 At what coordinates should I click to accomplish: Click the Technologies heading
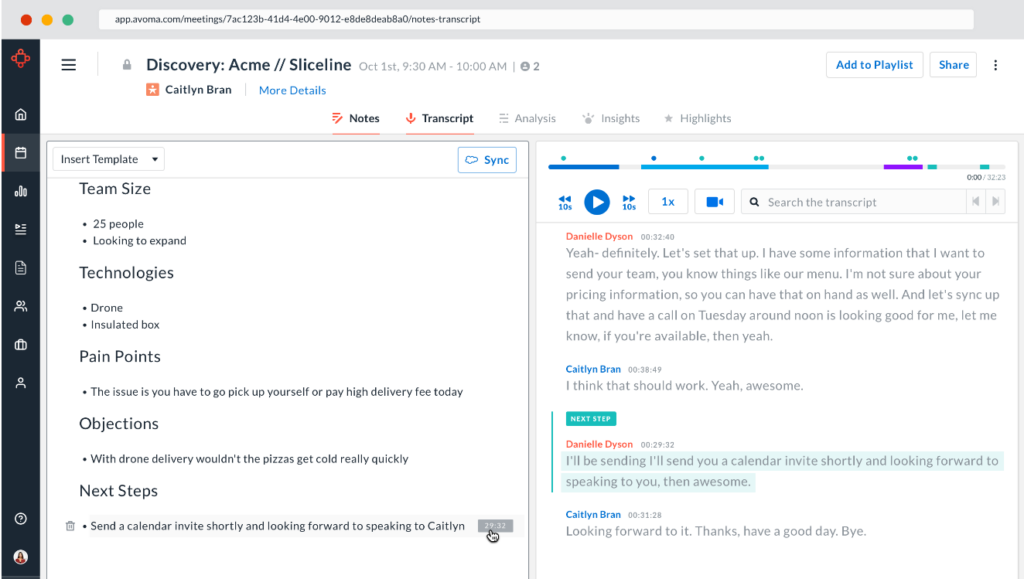126,273
